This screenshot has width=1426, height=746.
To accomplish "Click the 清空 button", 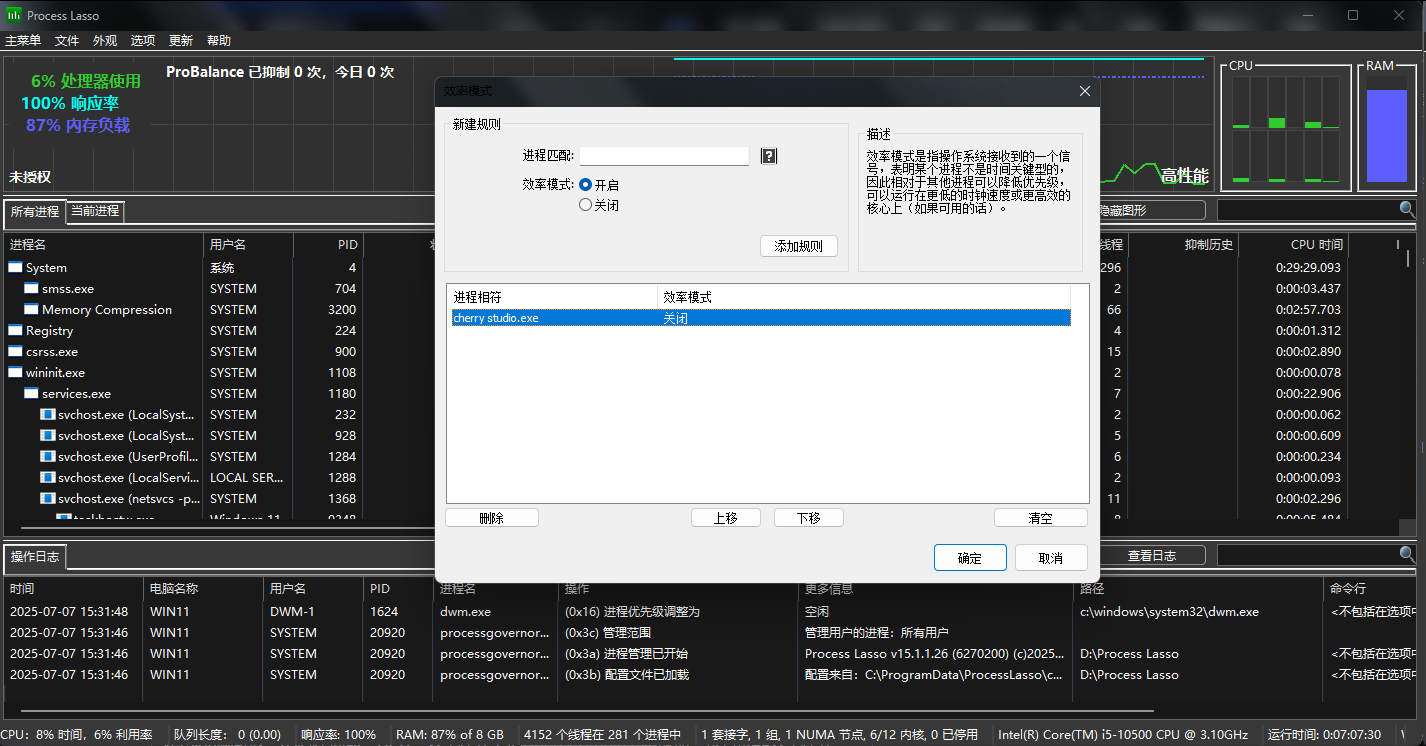I will tap(1041, 518).
